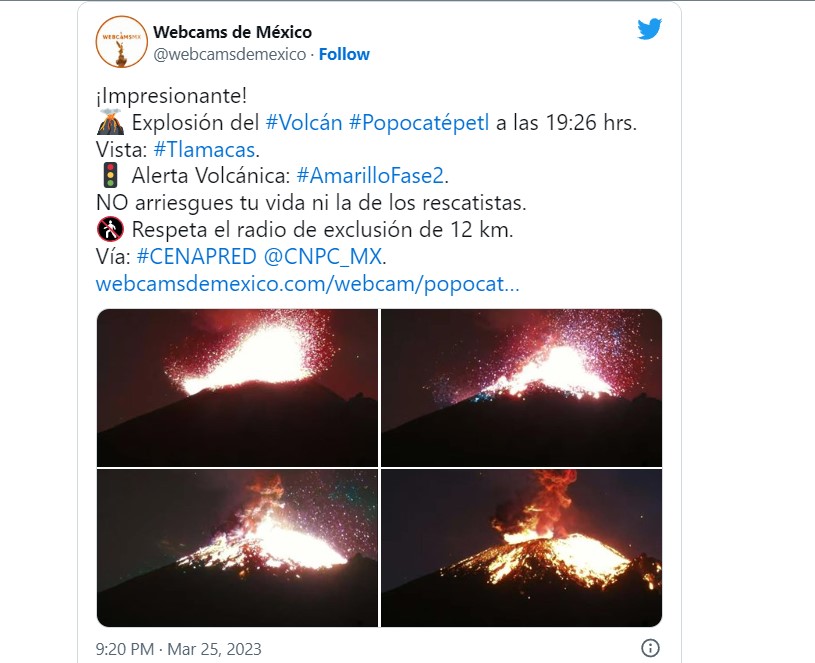
Task: View the bottom-right lava flow photo
Action: [521, 548]
